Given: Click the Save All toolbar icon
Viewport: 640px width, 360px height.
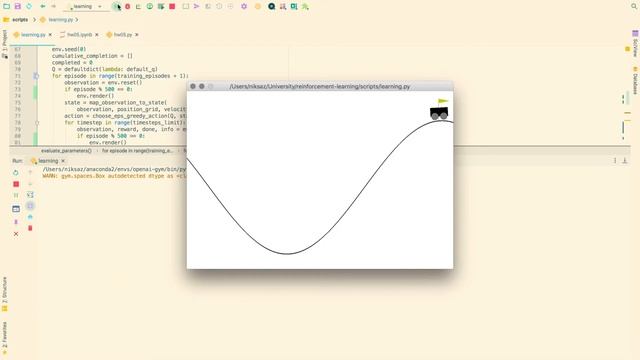Looking at the screenshot, I should [18, 7].
